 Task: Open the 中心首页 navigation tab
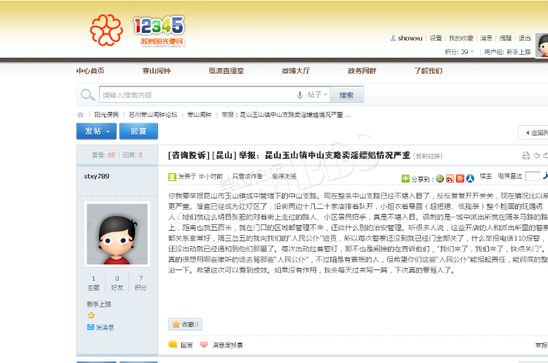pos(90,71)
